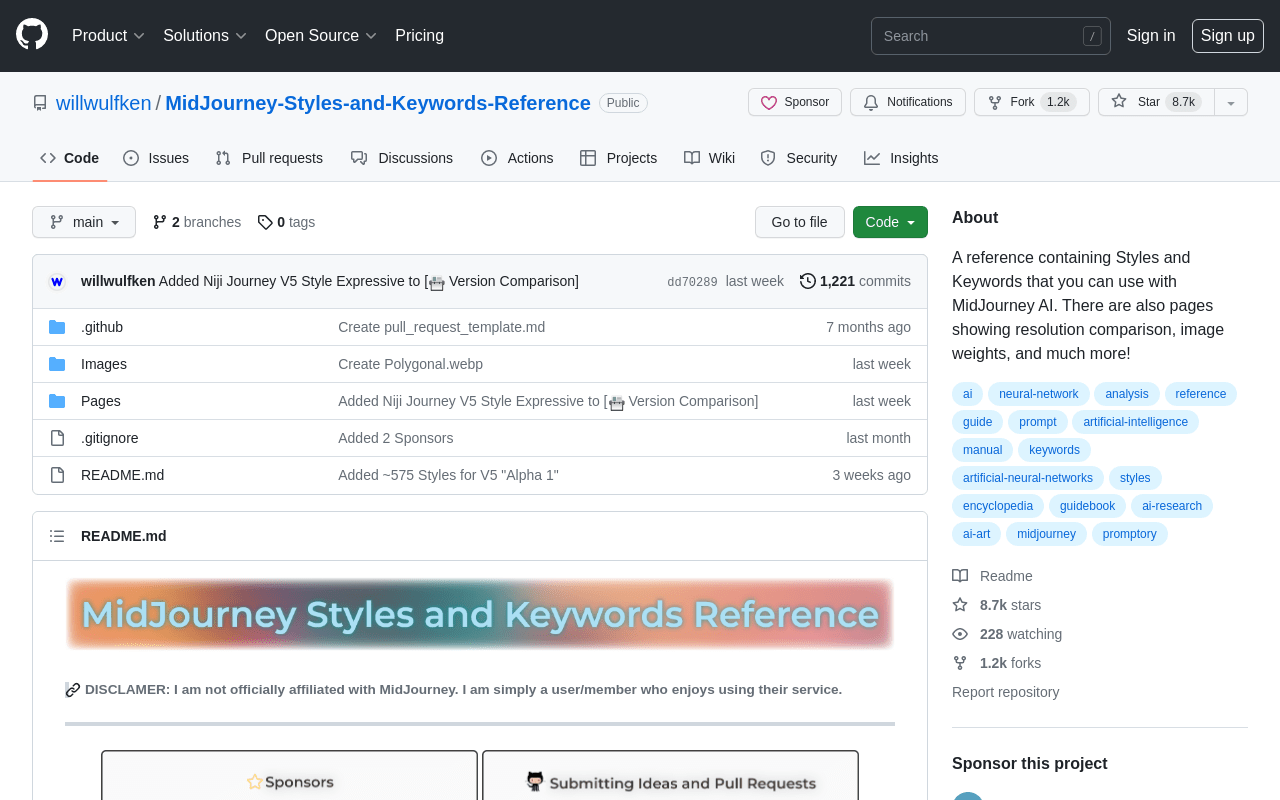Expand the Open Source menu
1280x800 pixels.
[x=321, y=36]
